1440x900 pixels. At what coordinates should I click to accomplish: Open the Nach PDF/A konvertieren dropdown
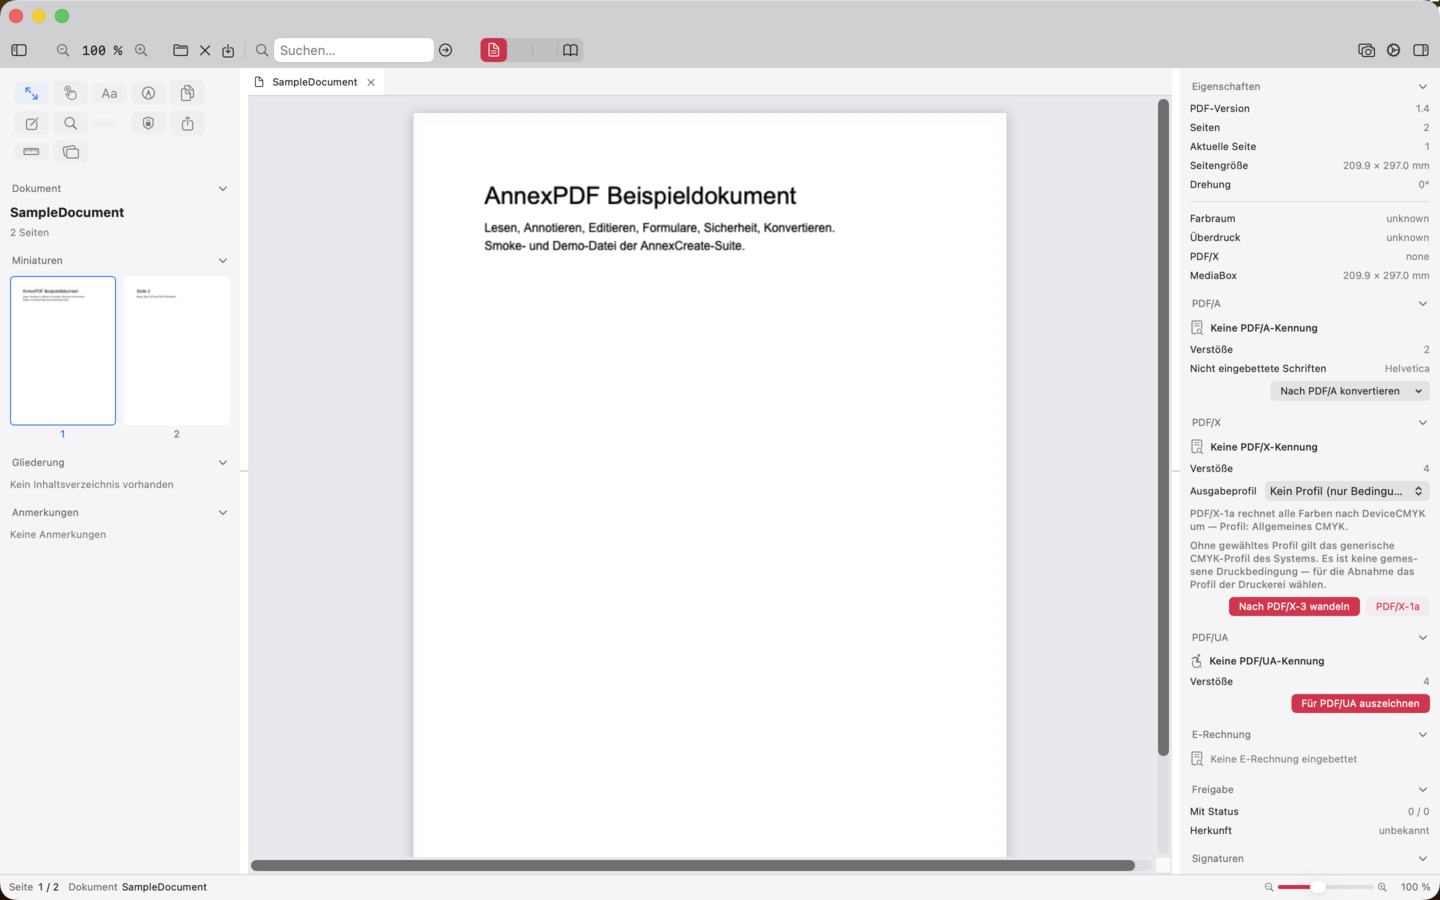tap(1350, 391)
